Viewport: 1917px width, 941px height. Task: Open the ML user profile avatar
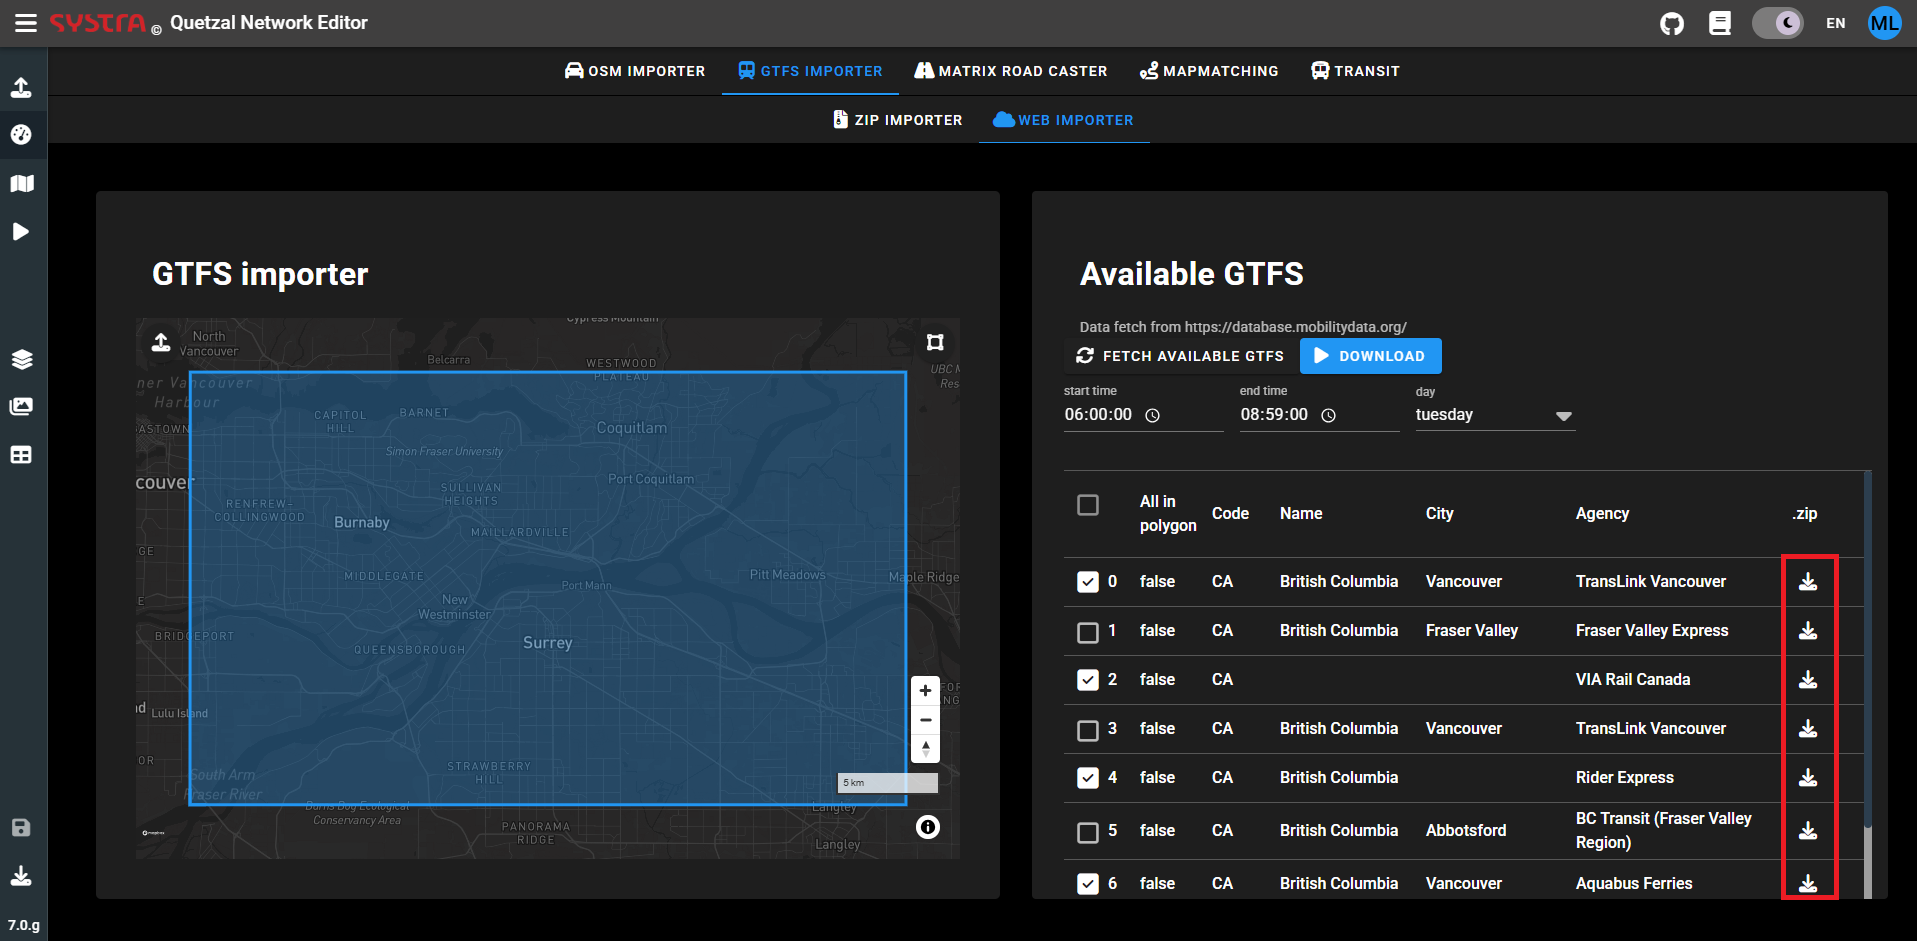(x=1885, y=23)
